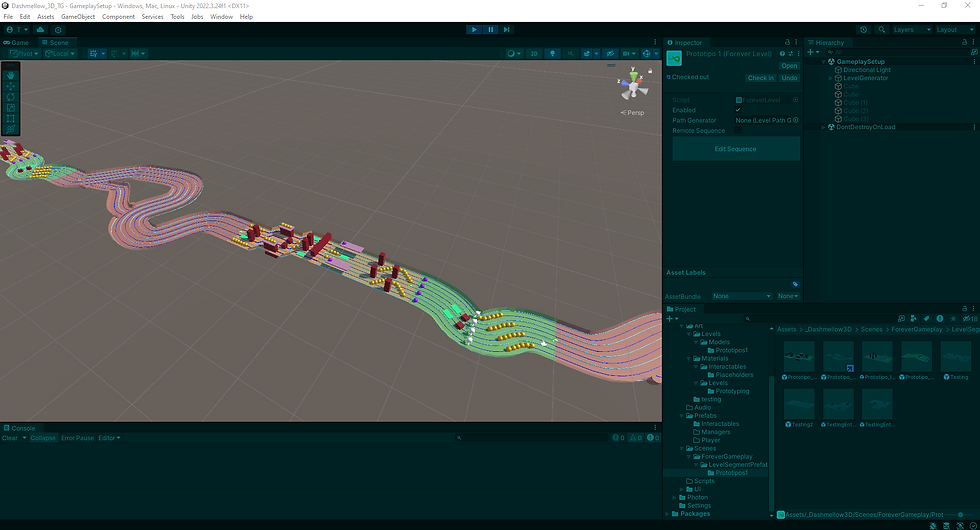Screen dimensions: 980x530
Task: Click the Hierarchy scene picker icon
Action: (x=974, y=52)
